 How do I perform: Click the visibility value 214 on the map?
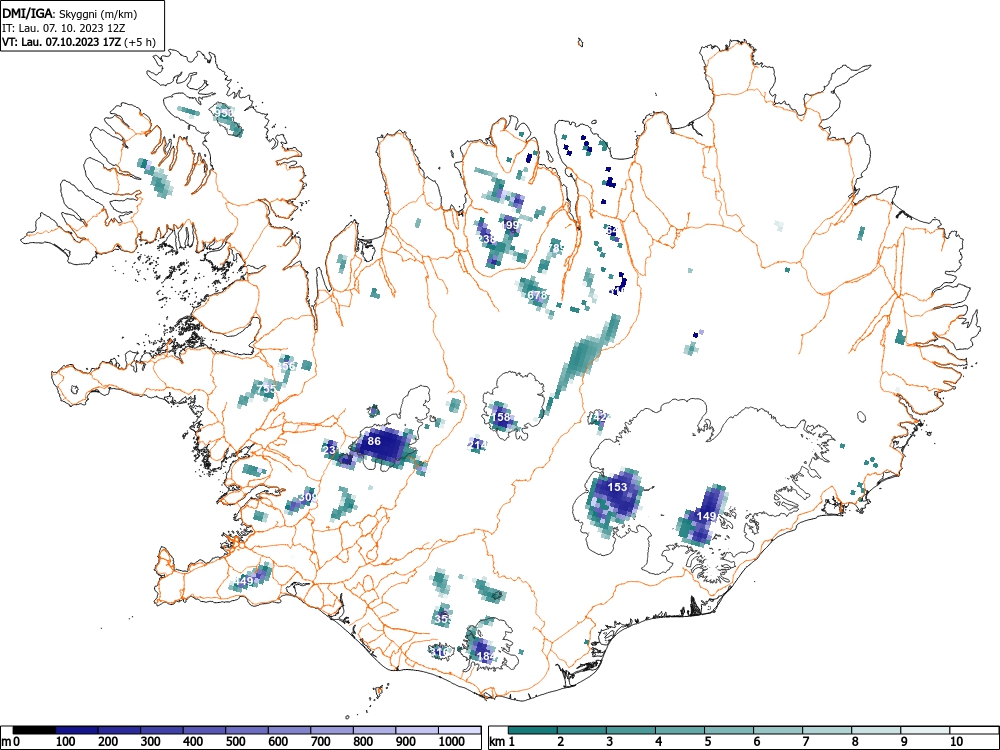tap(477, 444)
